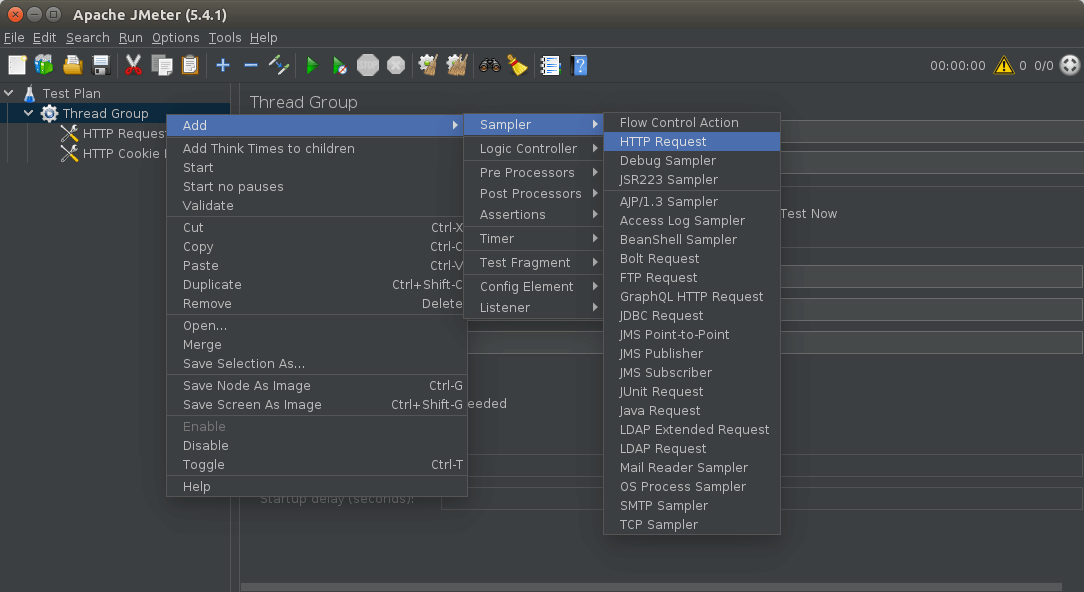Select HTTP Request from Sampler submenu
This screenshot has height=592, width=1084.
point(663,141)
